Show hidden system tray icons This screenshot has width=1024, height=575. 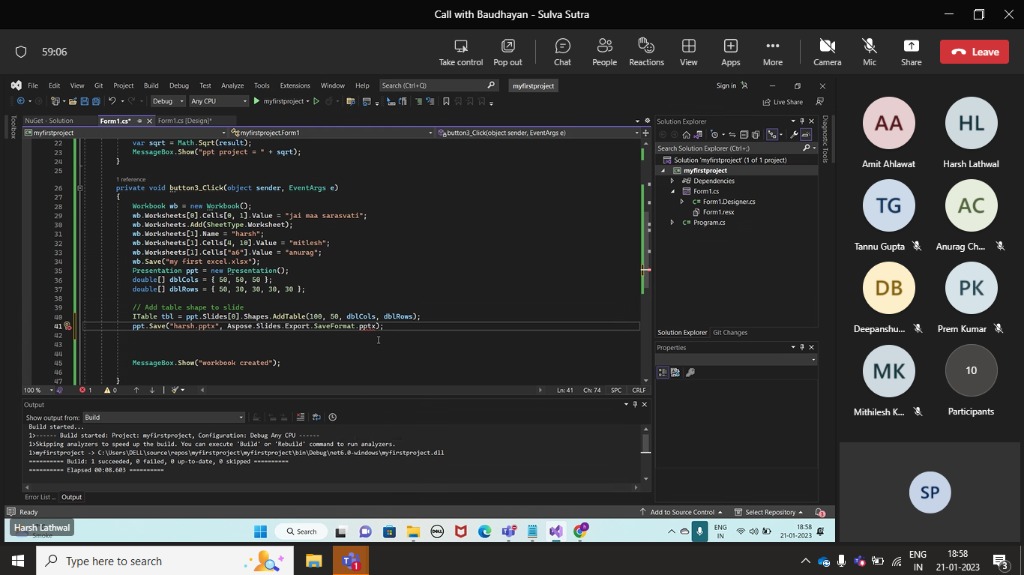(x=805, y=561)
